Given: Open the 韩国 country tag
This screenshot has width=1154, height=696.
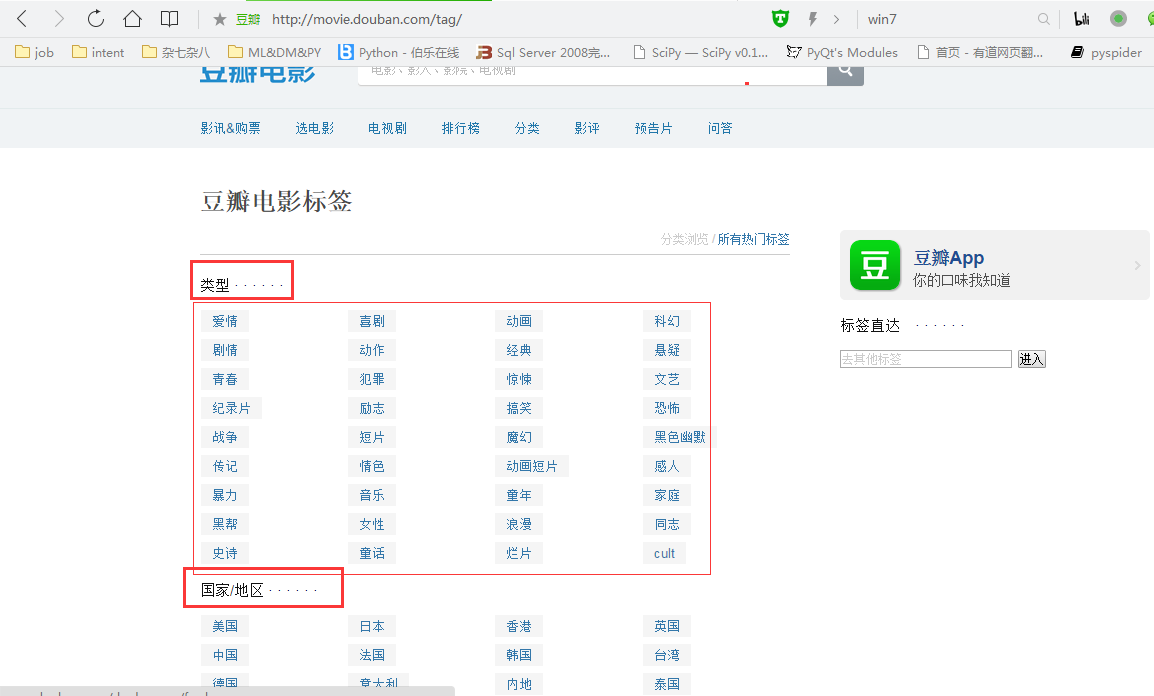Looking at the screenshot, I should (x=519, y=655).
